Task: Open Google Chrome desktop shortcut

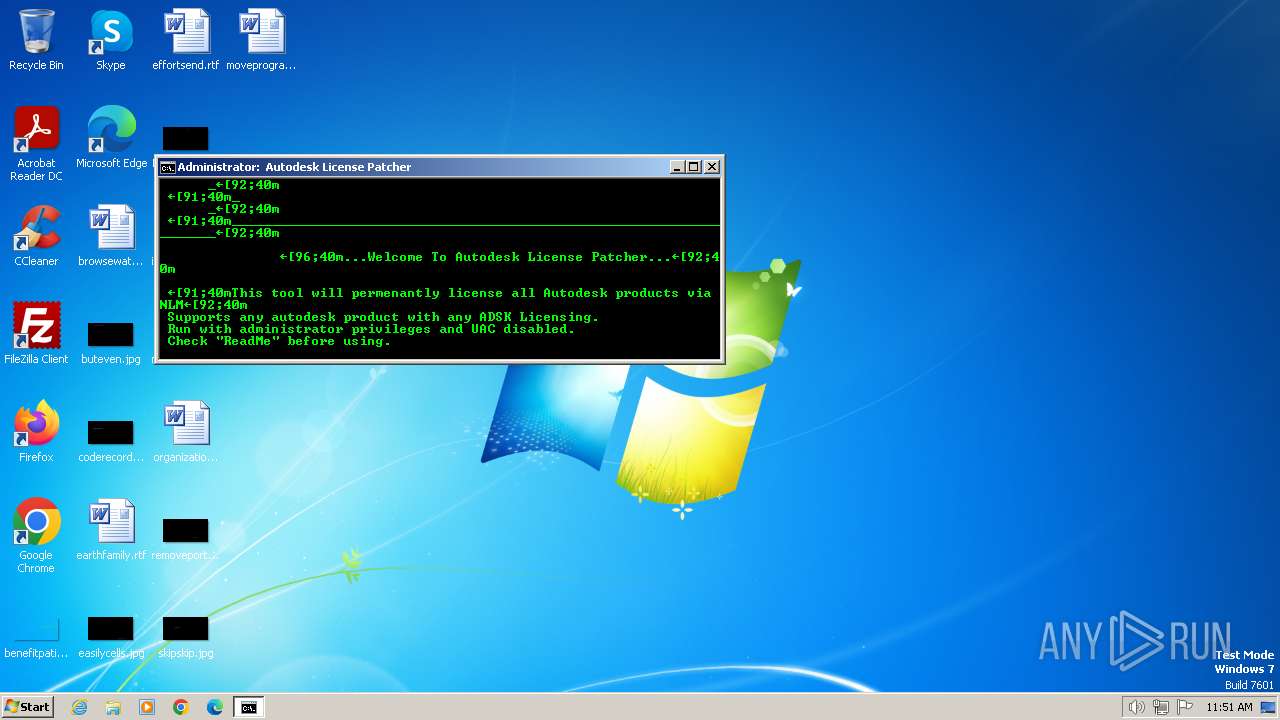Action: [x=36, y=536]
